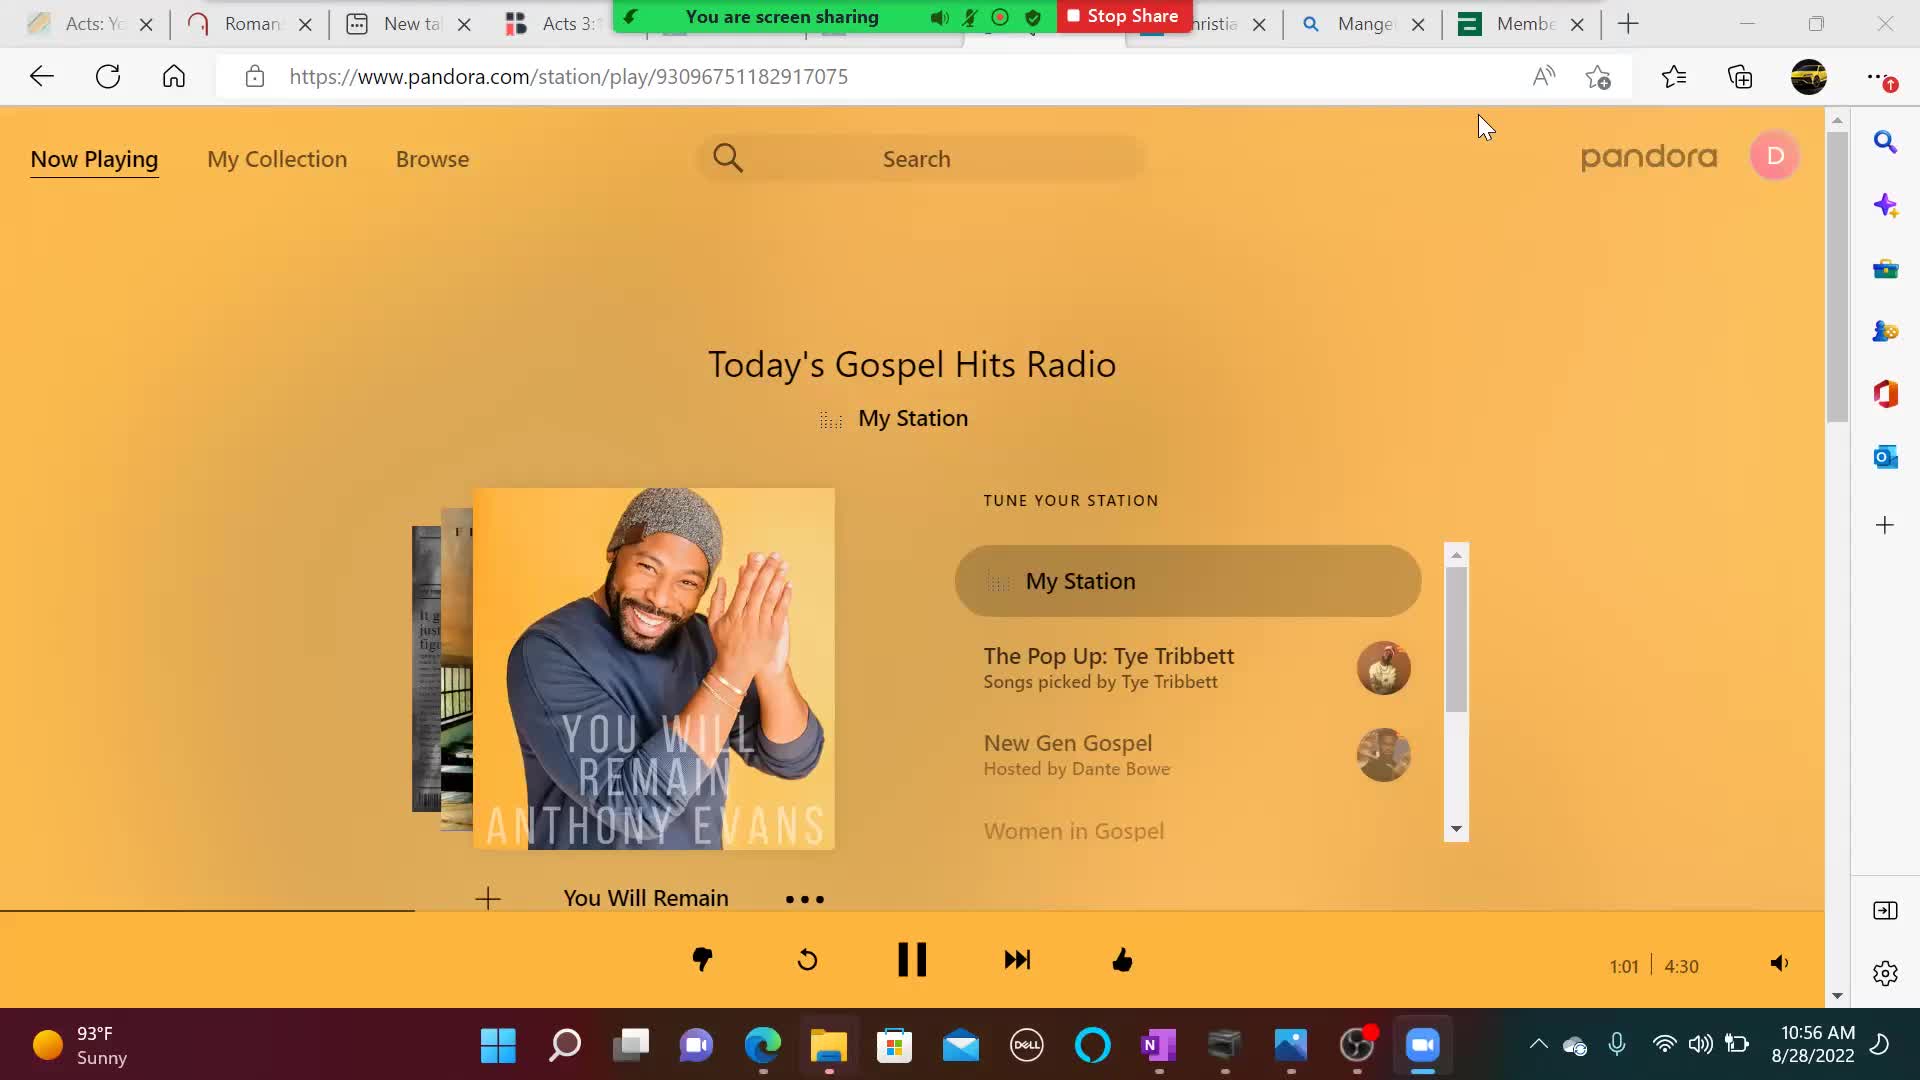Open sidebar settings gear

(x=1885, y=973)
